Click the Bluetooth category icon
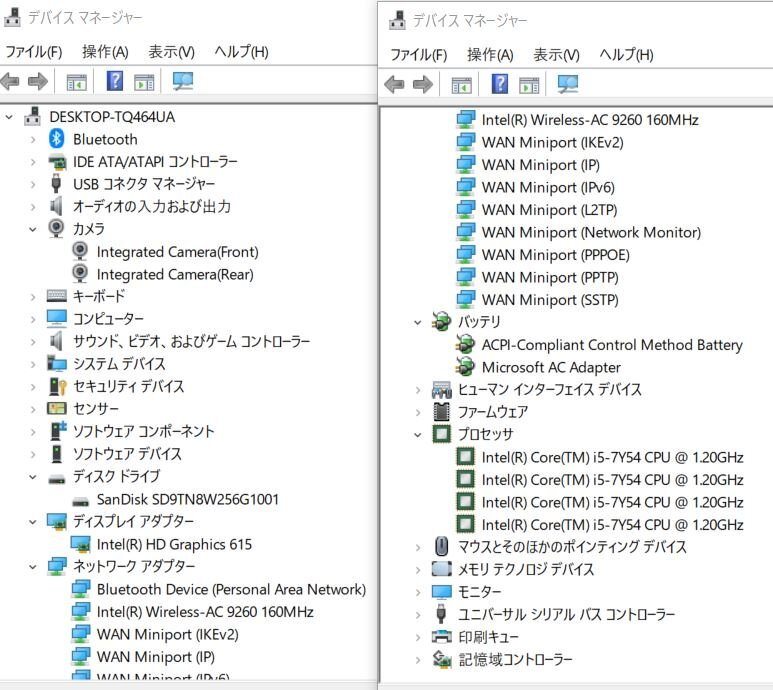Screen dimensions: 773x690 pyautogui.click(x=57, y=139)
